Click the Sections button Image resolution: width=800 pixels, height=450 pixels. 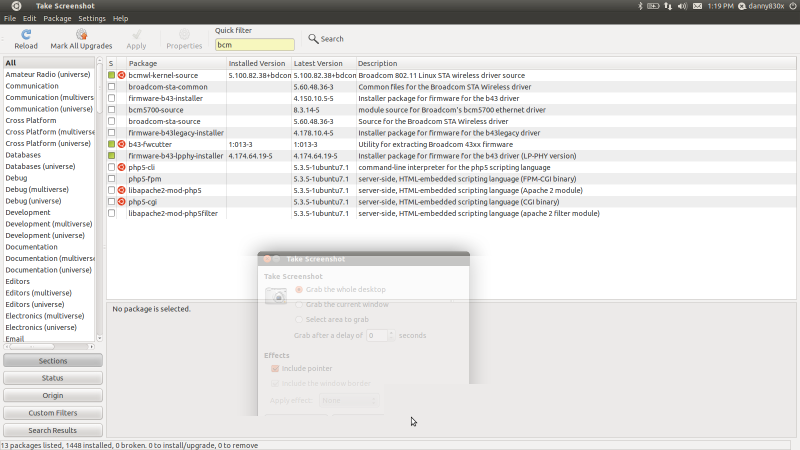(53, 361)
